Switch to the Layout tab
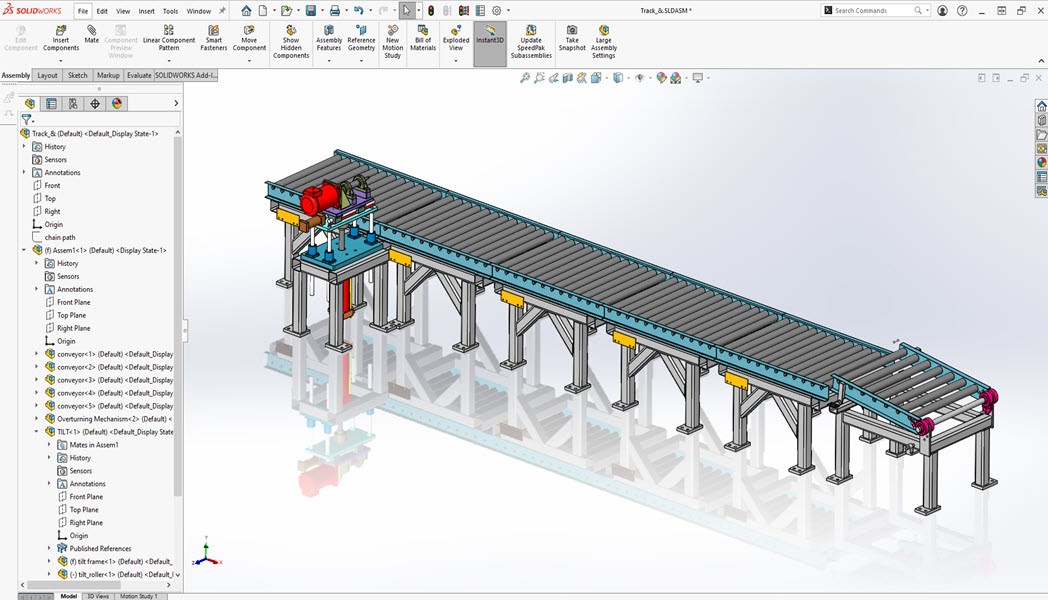1048x600 pixels. 47,76
